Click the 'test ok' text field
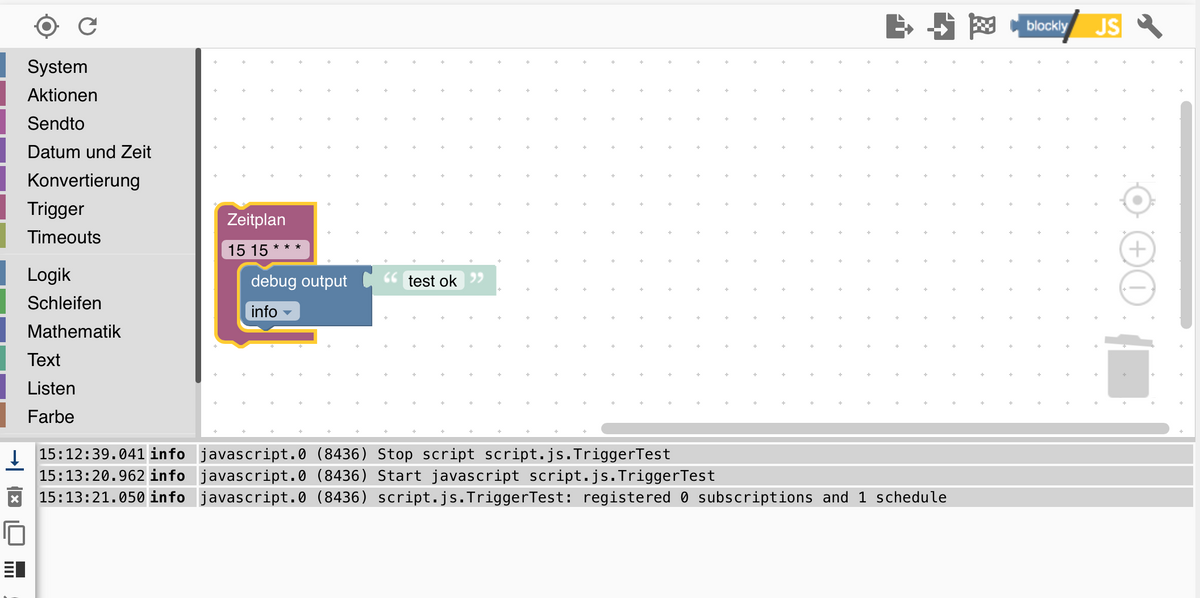Image resolution: width=1200 pixels, height=598 pixels. 432,281
